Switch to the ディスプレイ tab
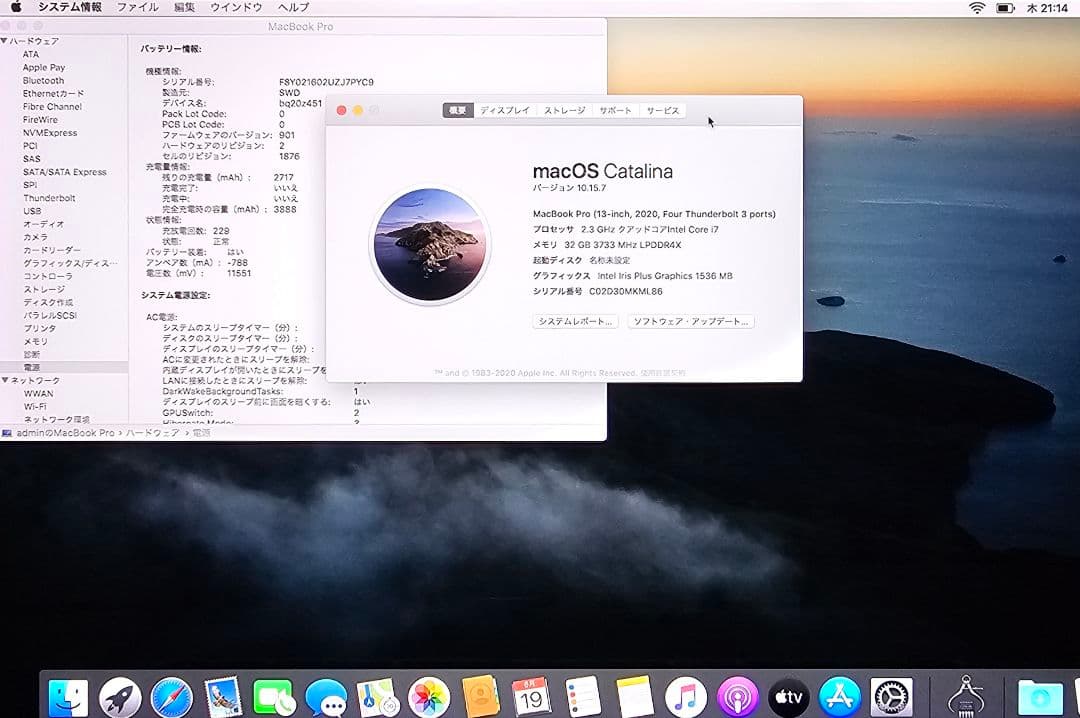This screenshot has width=1080, height=718. tap(505, 110)
